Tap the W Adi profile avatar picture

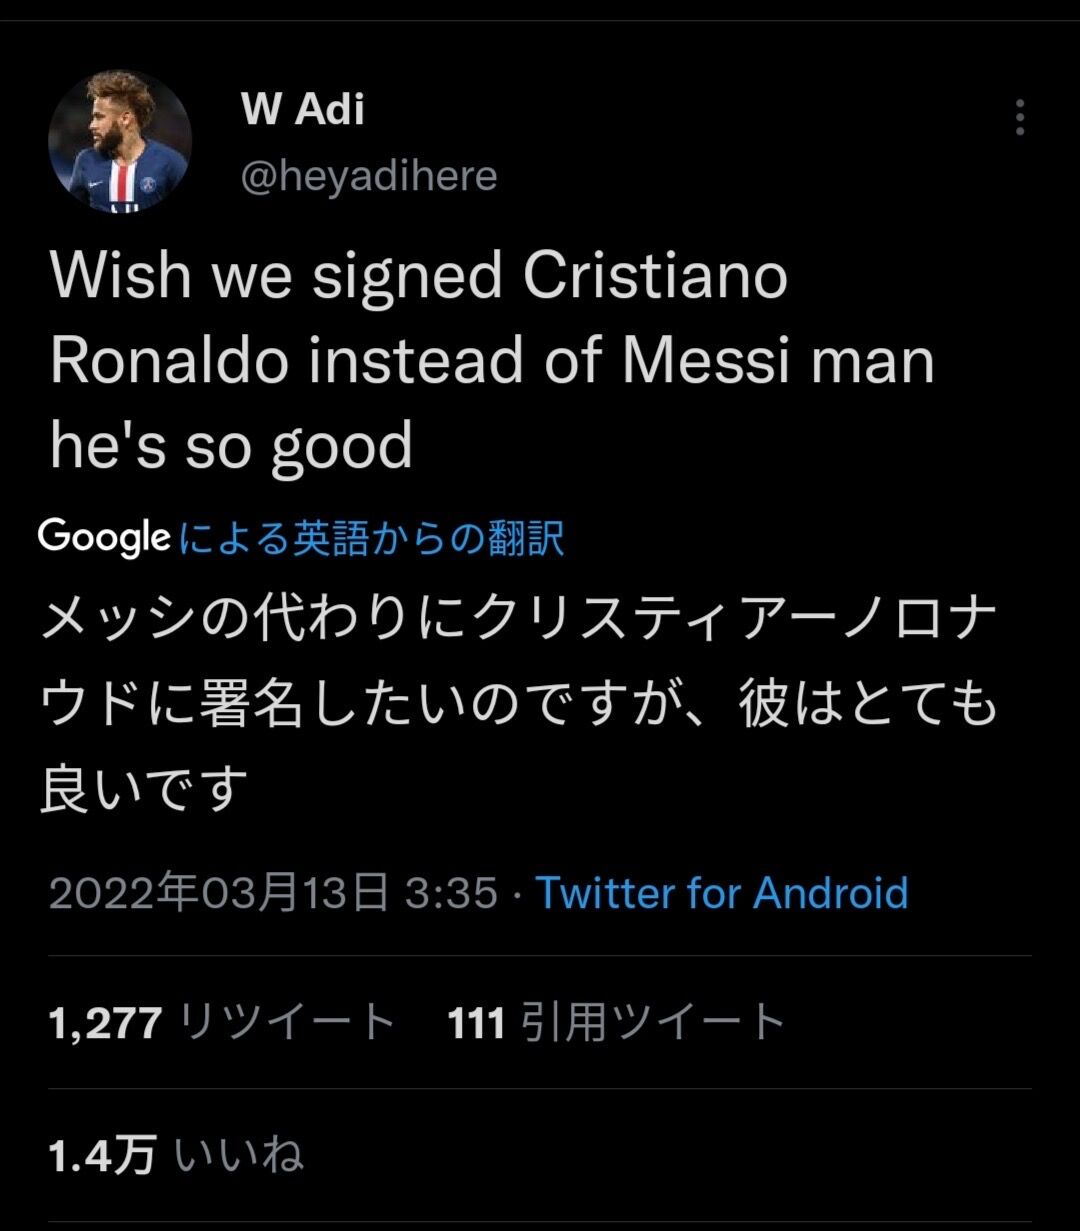(x=120, y=141)
